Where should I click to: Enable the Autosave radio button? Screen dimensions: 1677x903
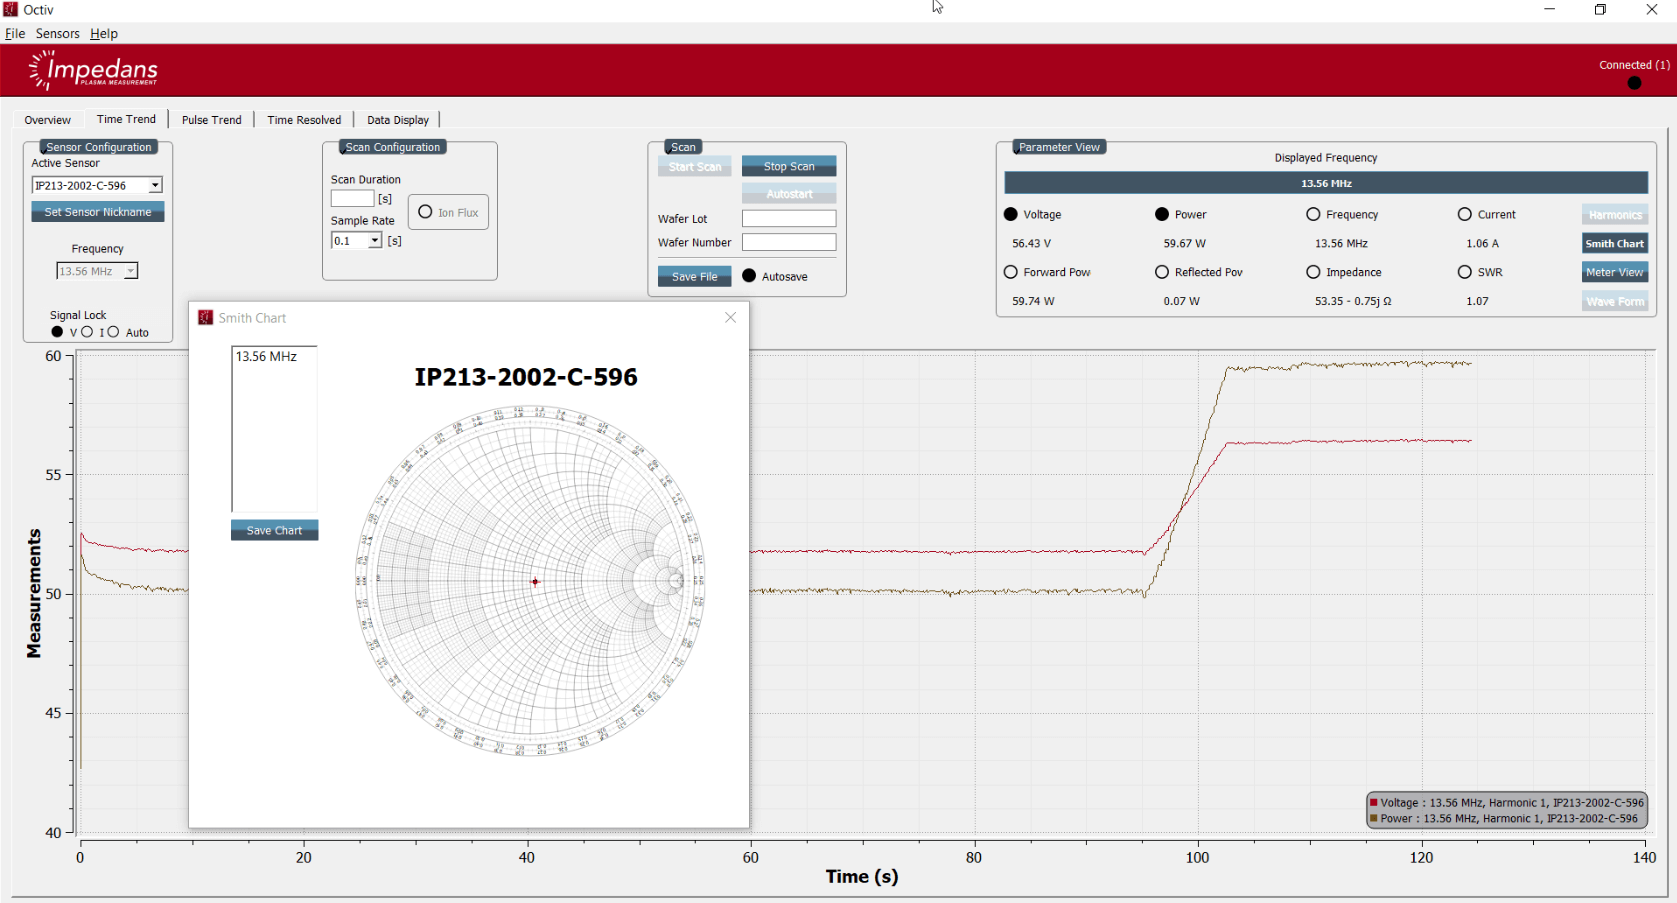coord(749,276)
